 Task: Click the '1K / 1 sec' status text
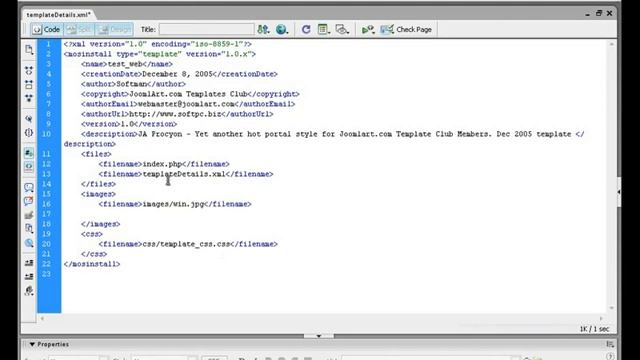594,329
